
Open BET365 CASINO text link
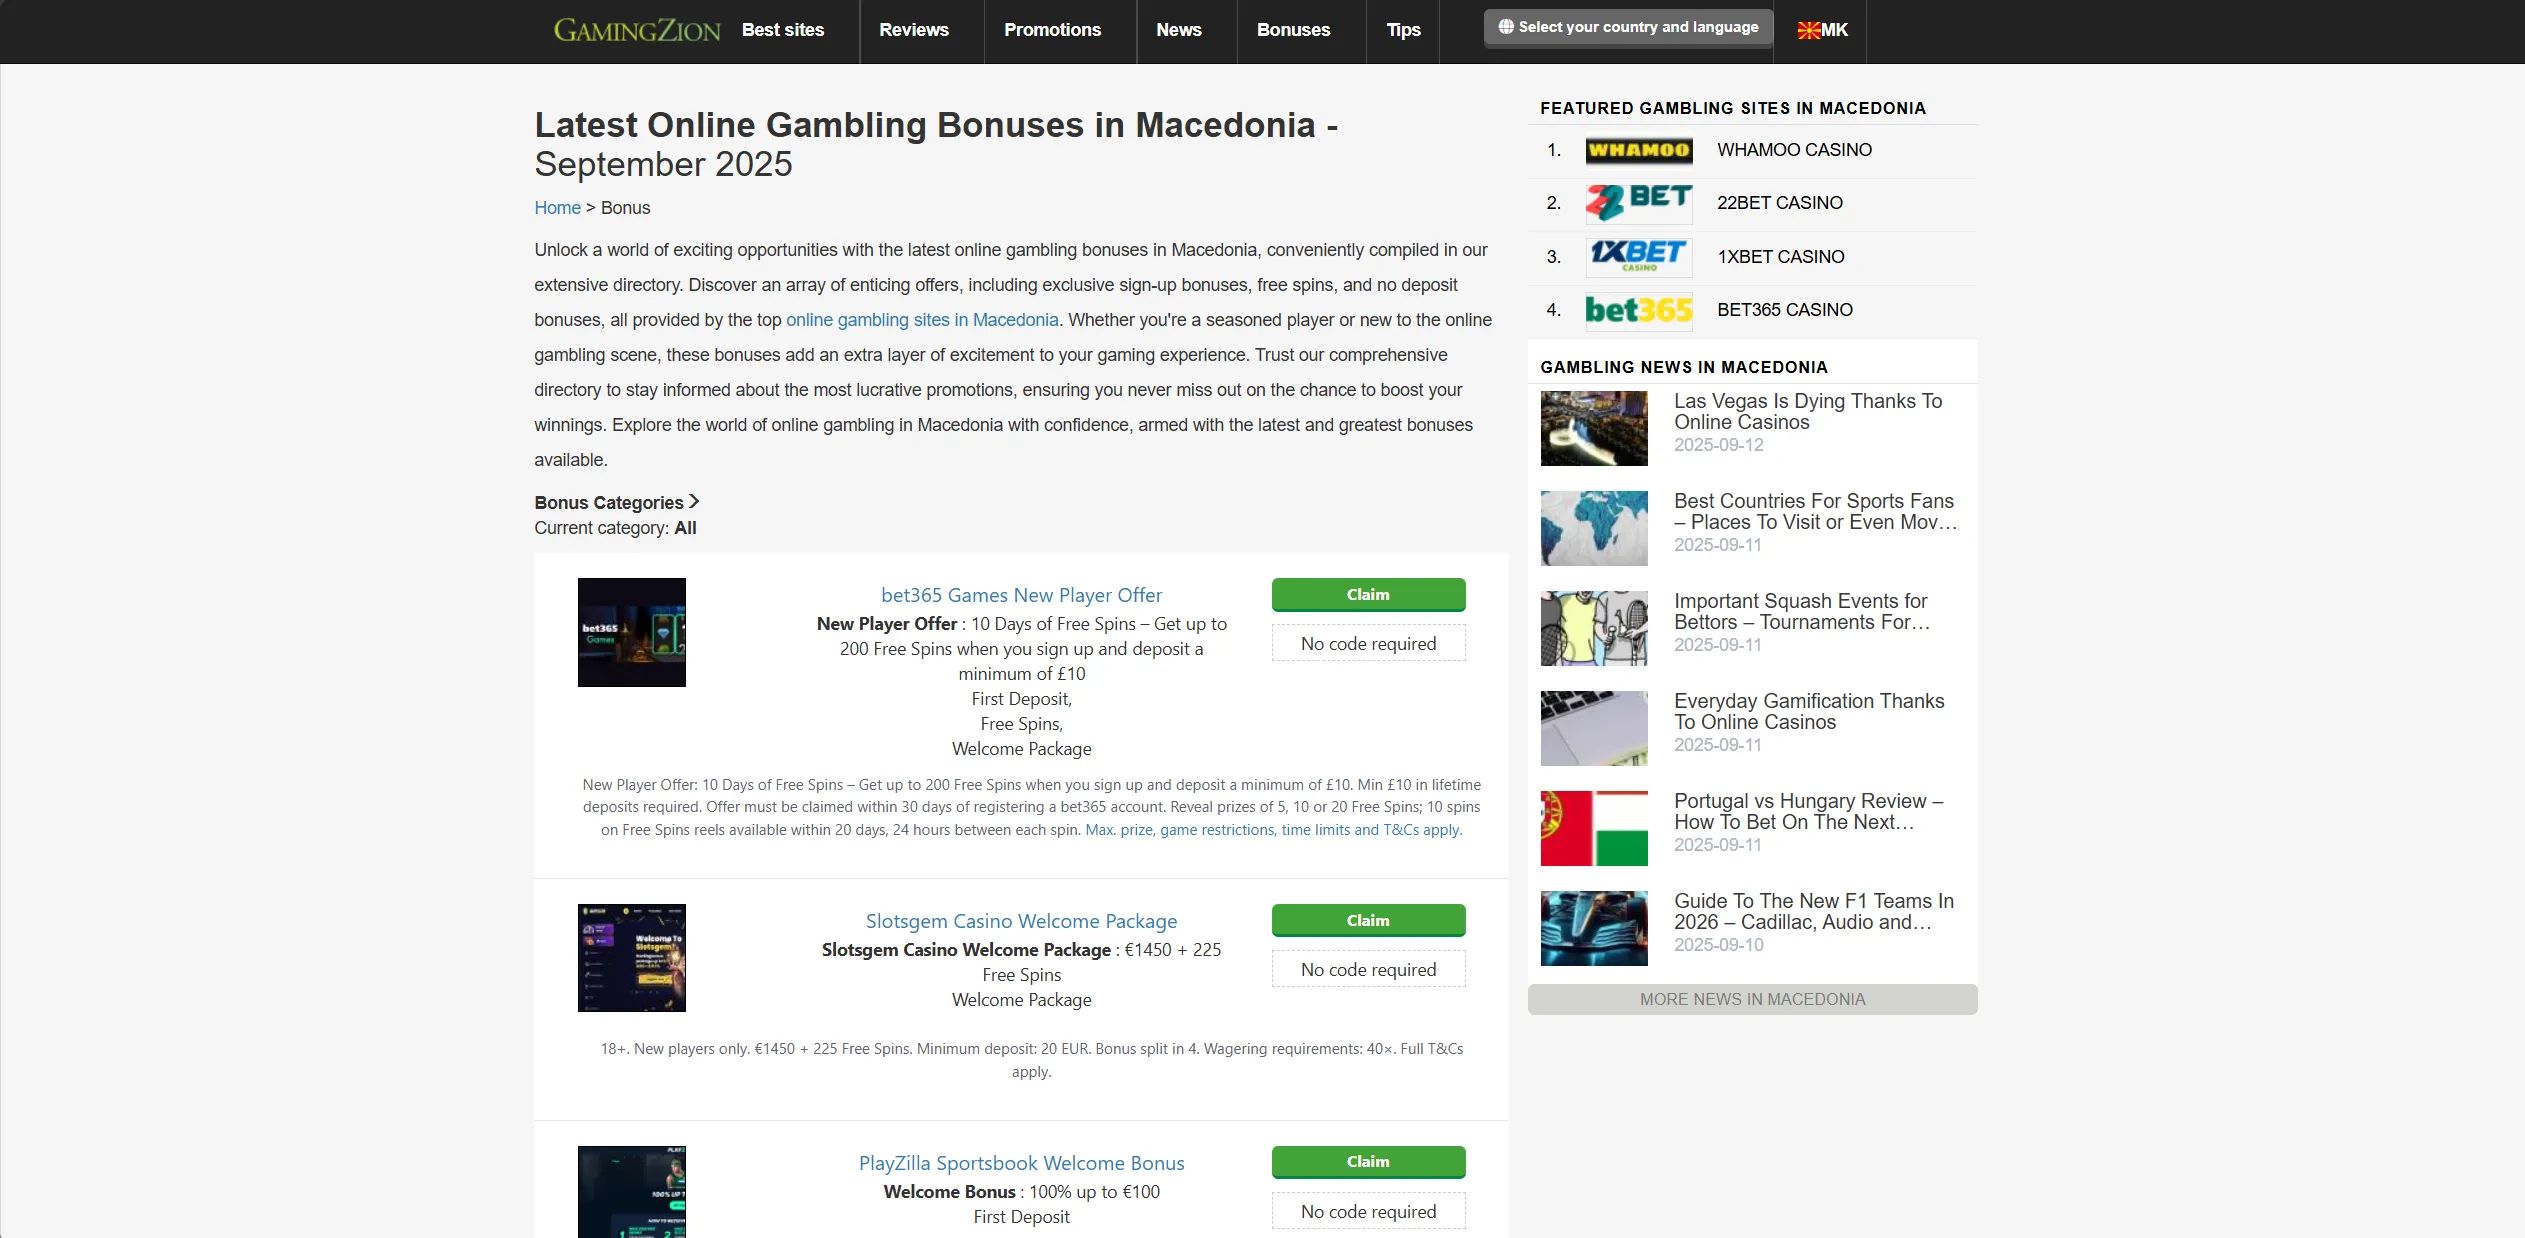pos(1784,310)
